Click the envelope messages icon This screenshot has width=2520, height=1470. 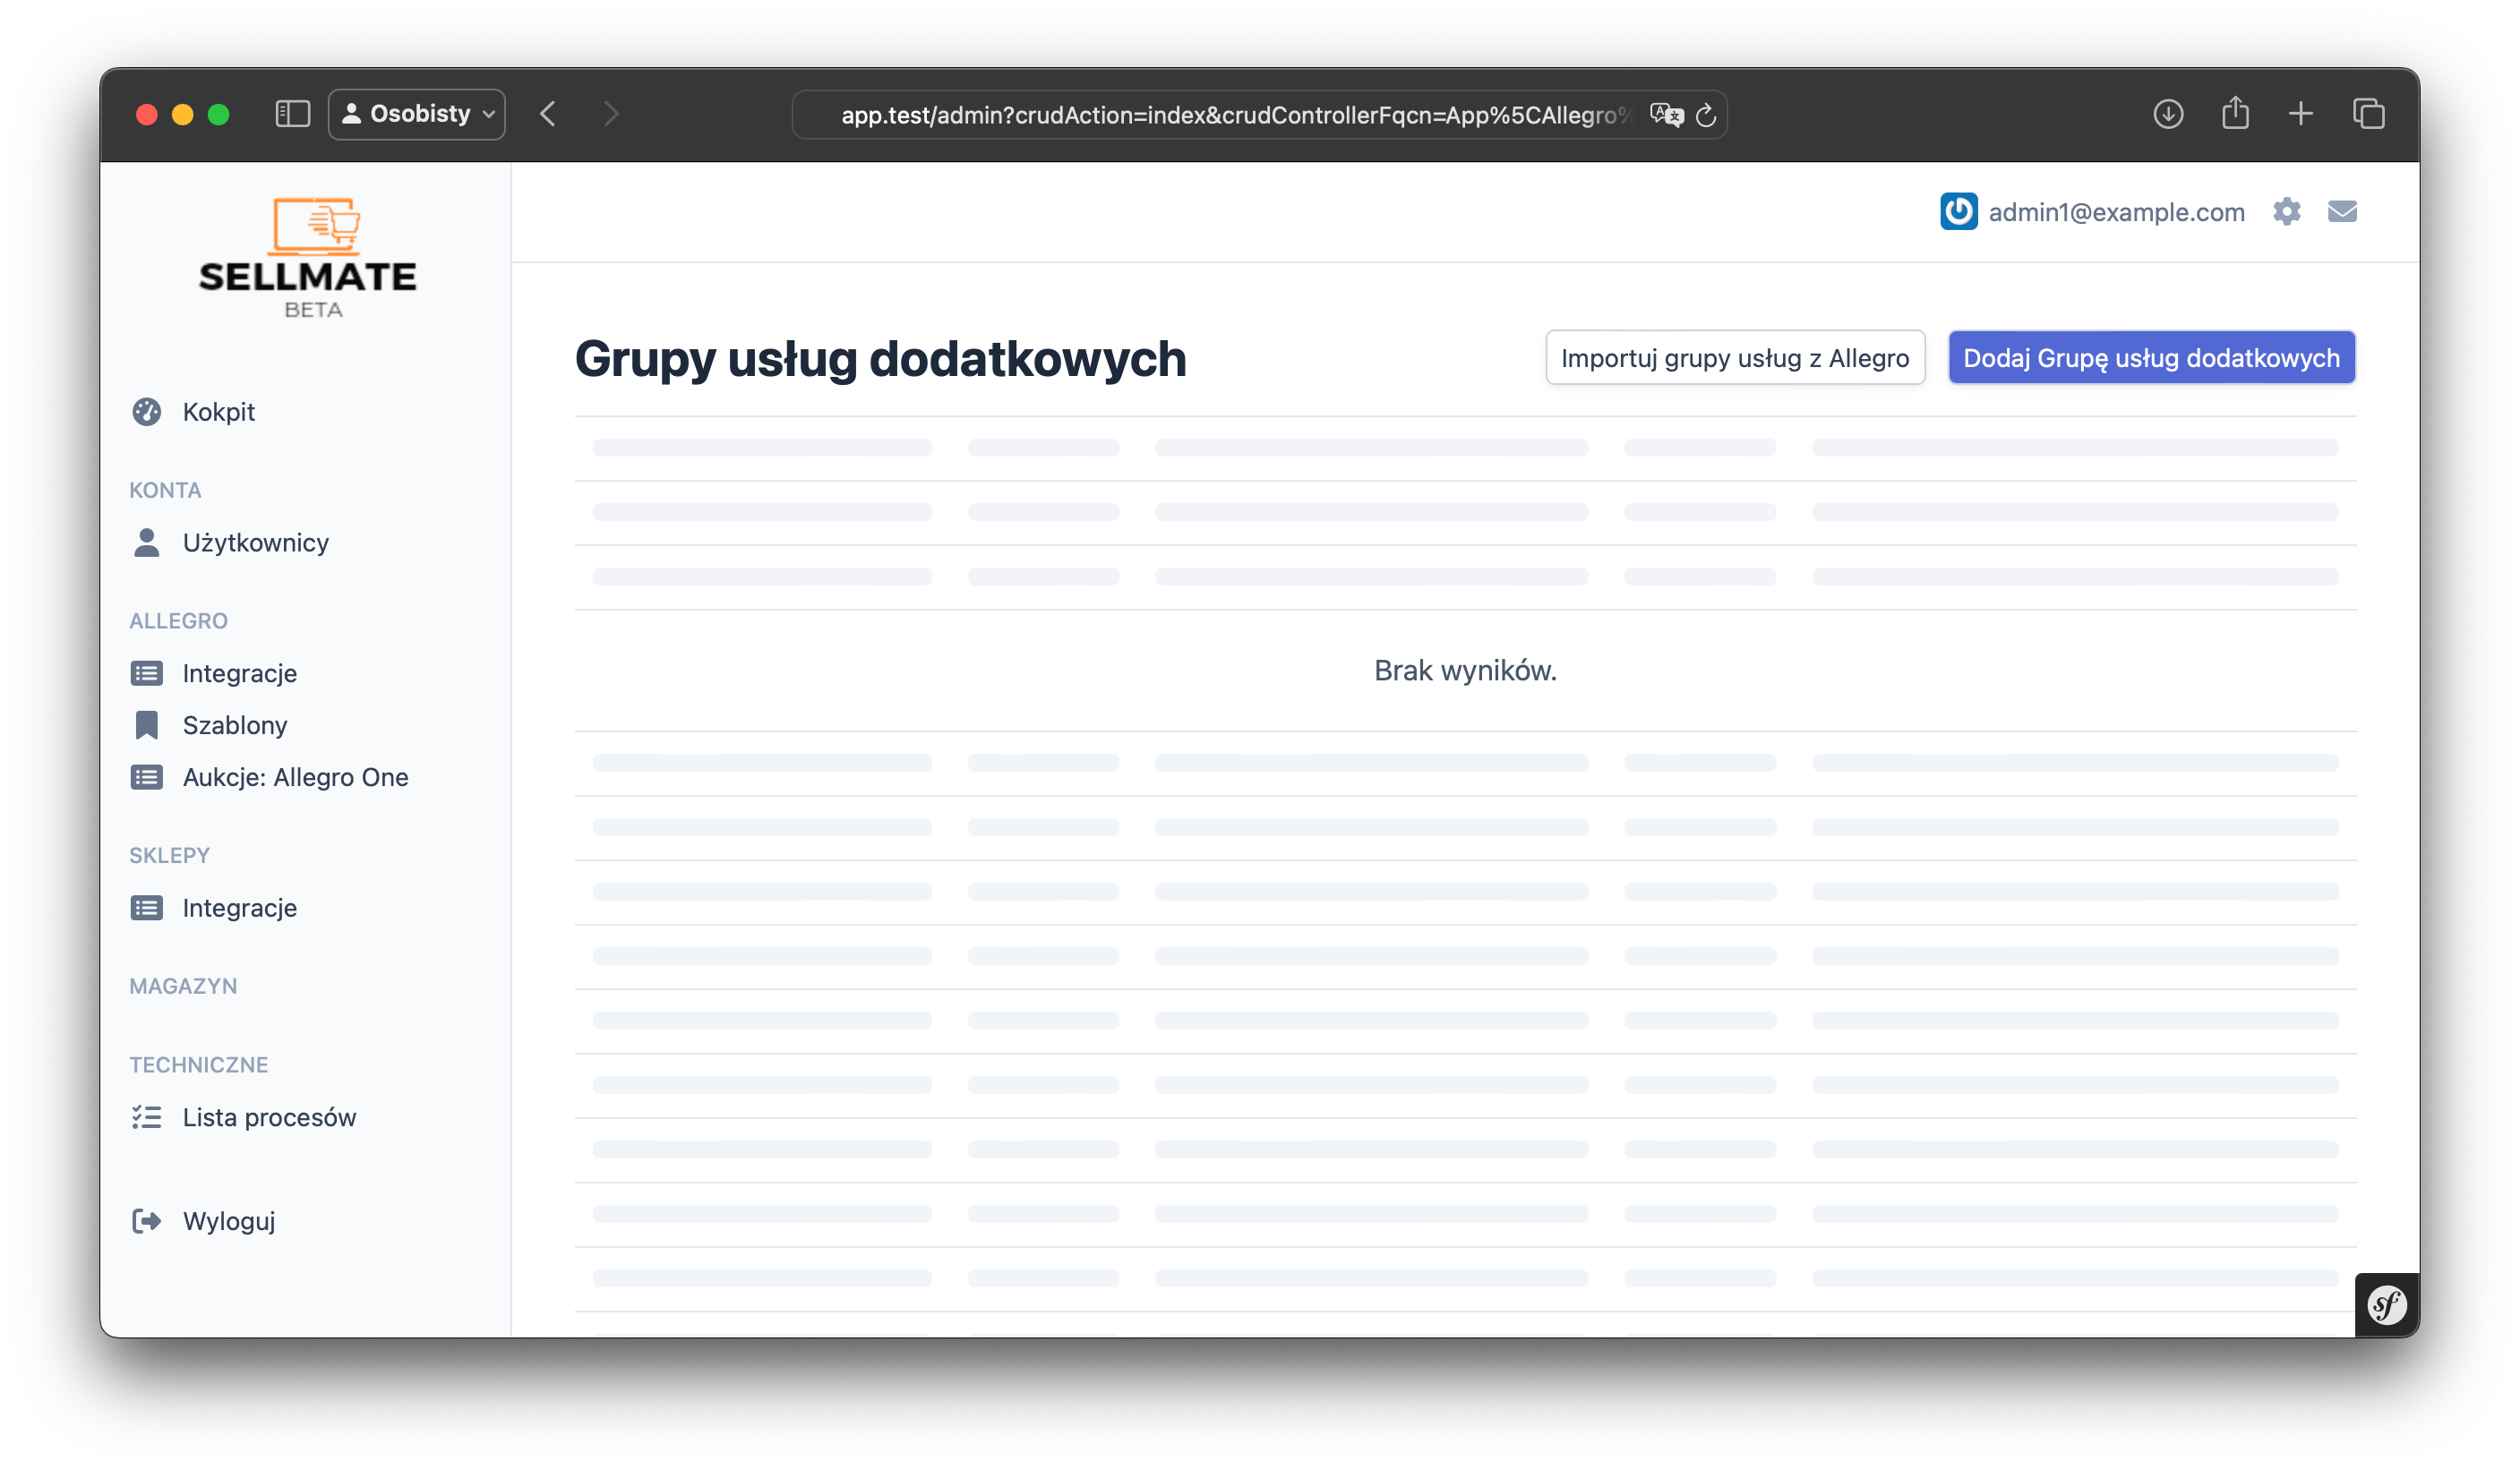(x=2342, y=212)
